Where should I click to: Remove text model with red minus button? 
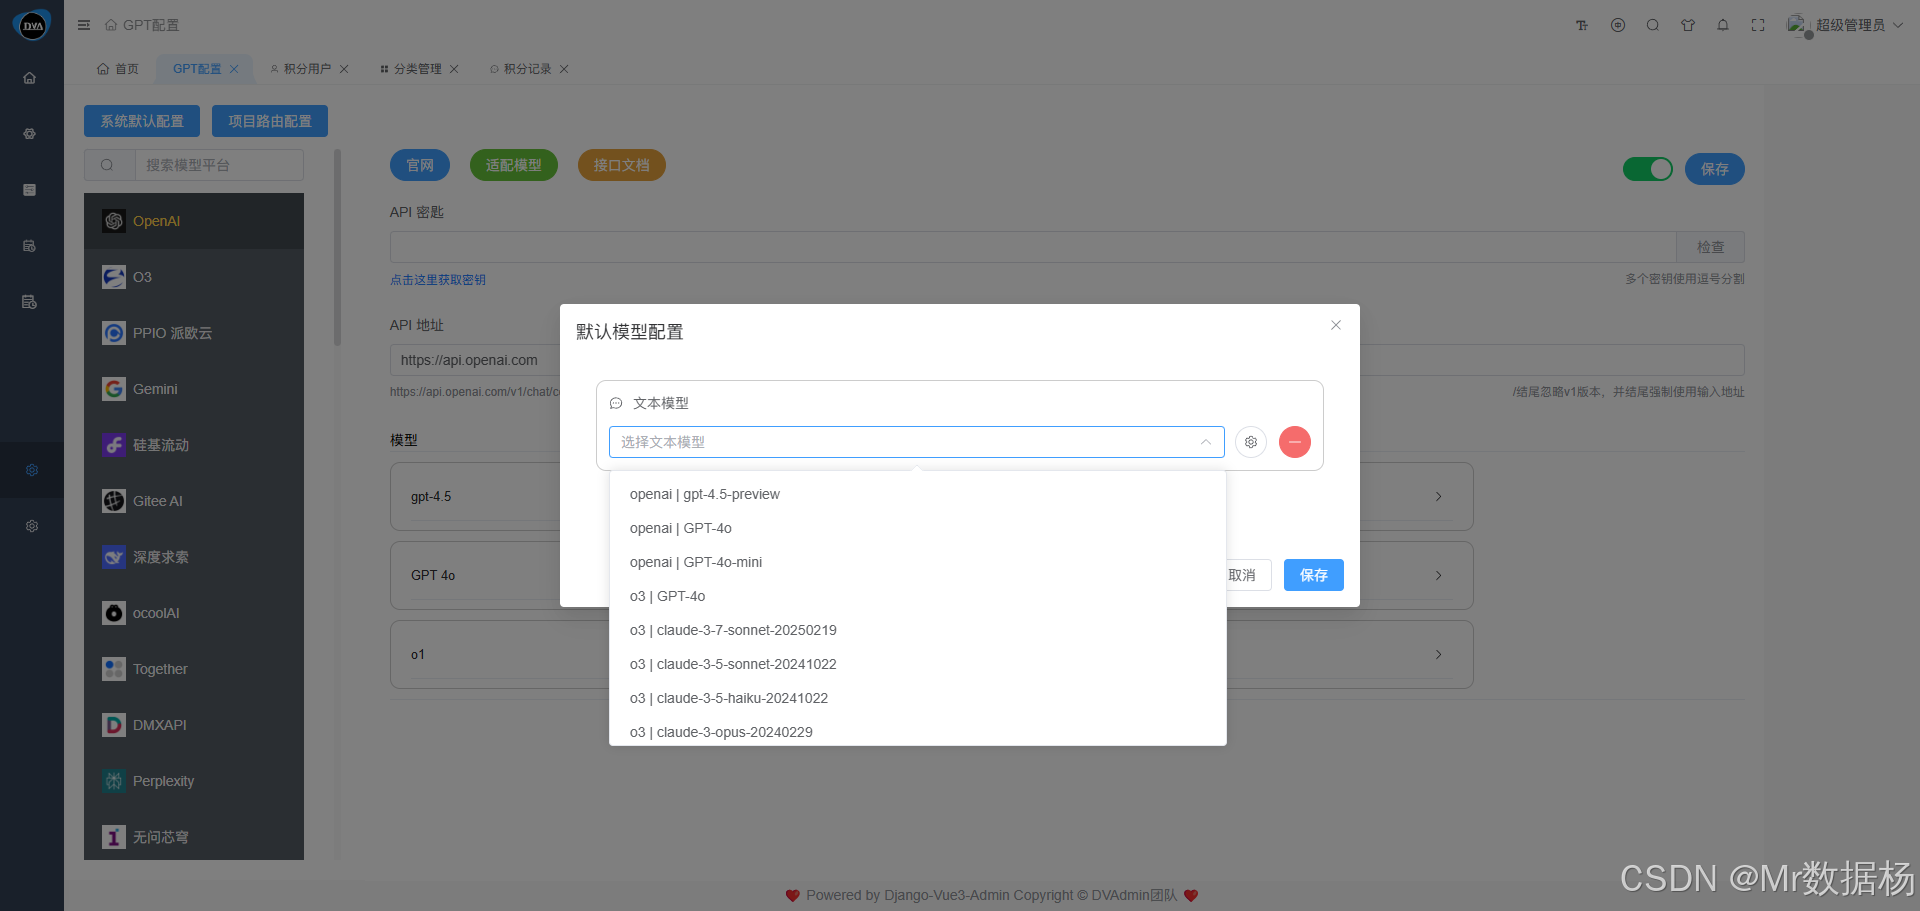click(1295, 442)
